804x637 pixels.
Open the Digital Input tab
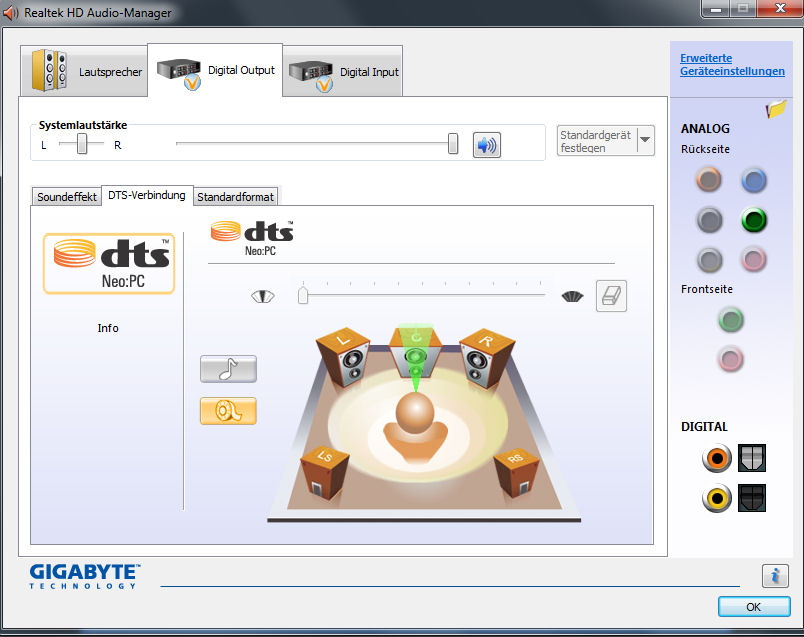pyautogui.click(x=343, y=71)
